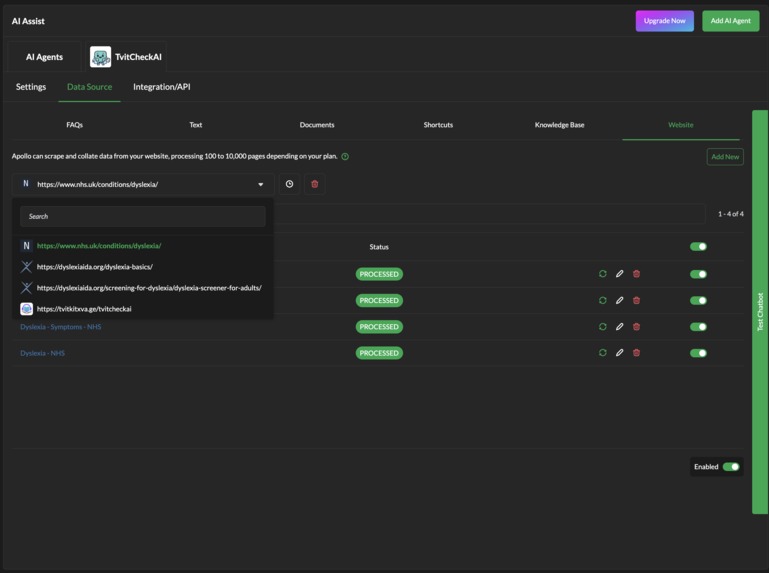Delete the Dyslexia - Symptoms - NHS row
Screen dimensions: 769x573
637,327
